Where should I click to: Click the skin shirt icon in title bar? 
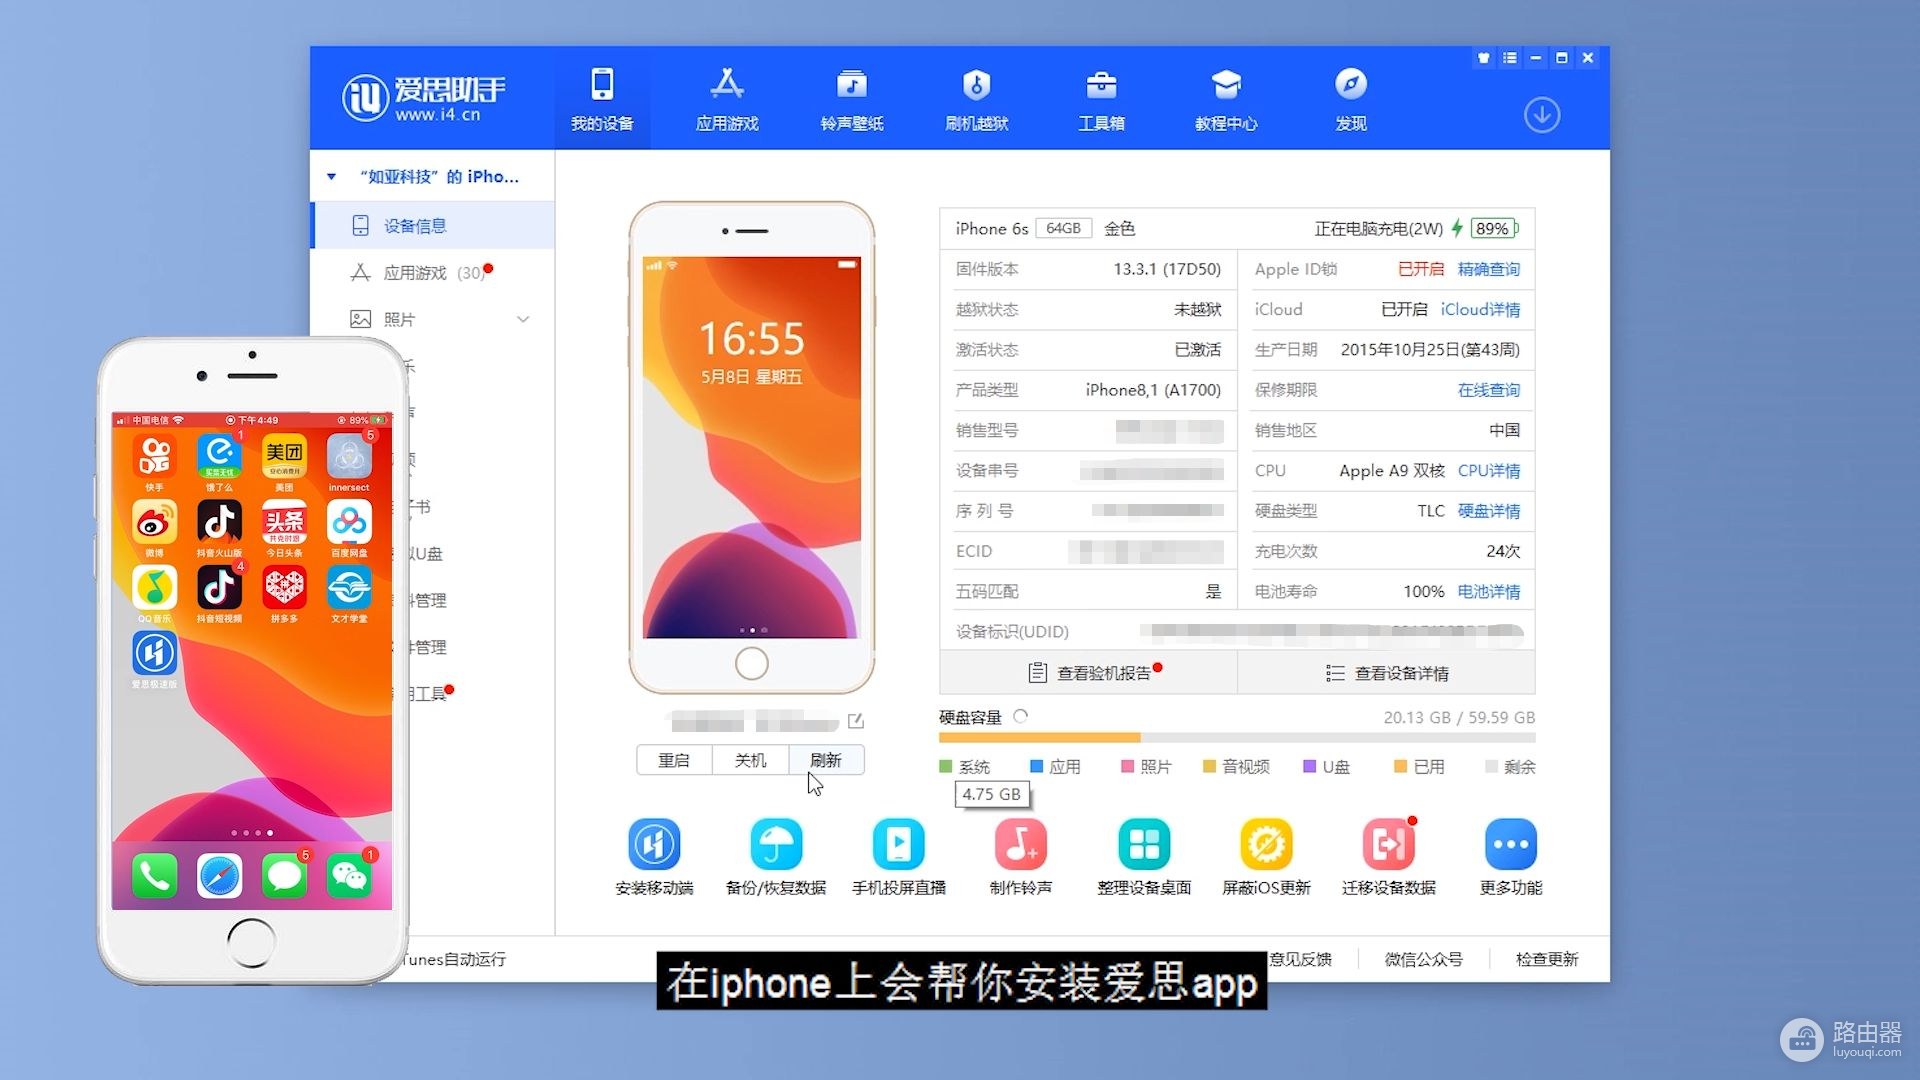coord(1484,58)
